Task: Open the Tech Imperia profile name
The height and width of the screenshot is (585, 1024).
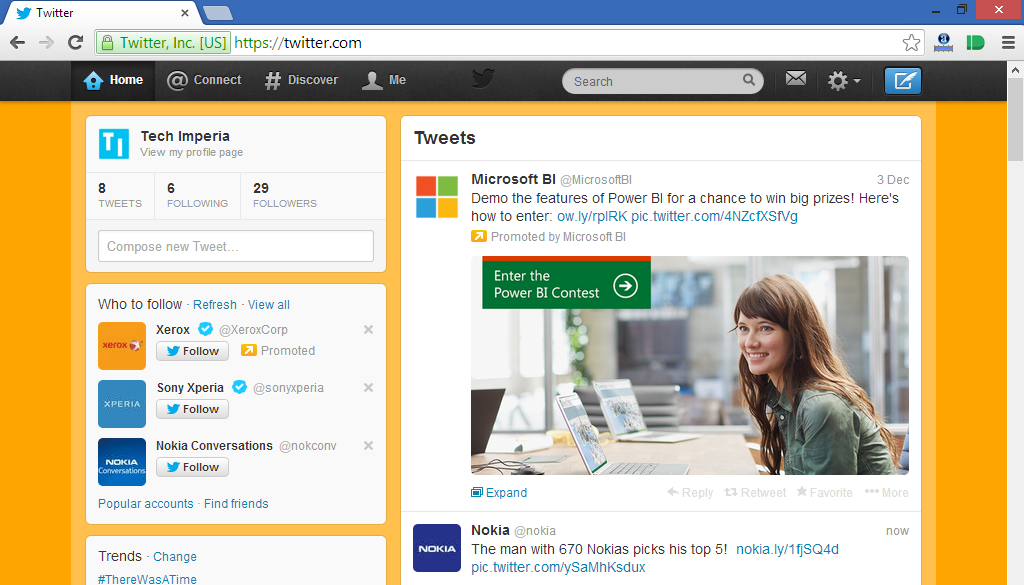Action: (185, 136)
